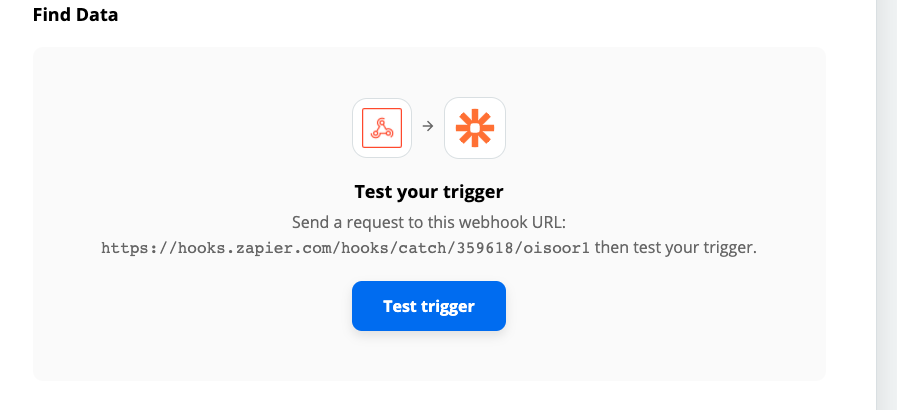Click the arrow between the two app icons

428,126
